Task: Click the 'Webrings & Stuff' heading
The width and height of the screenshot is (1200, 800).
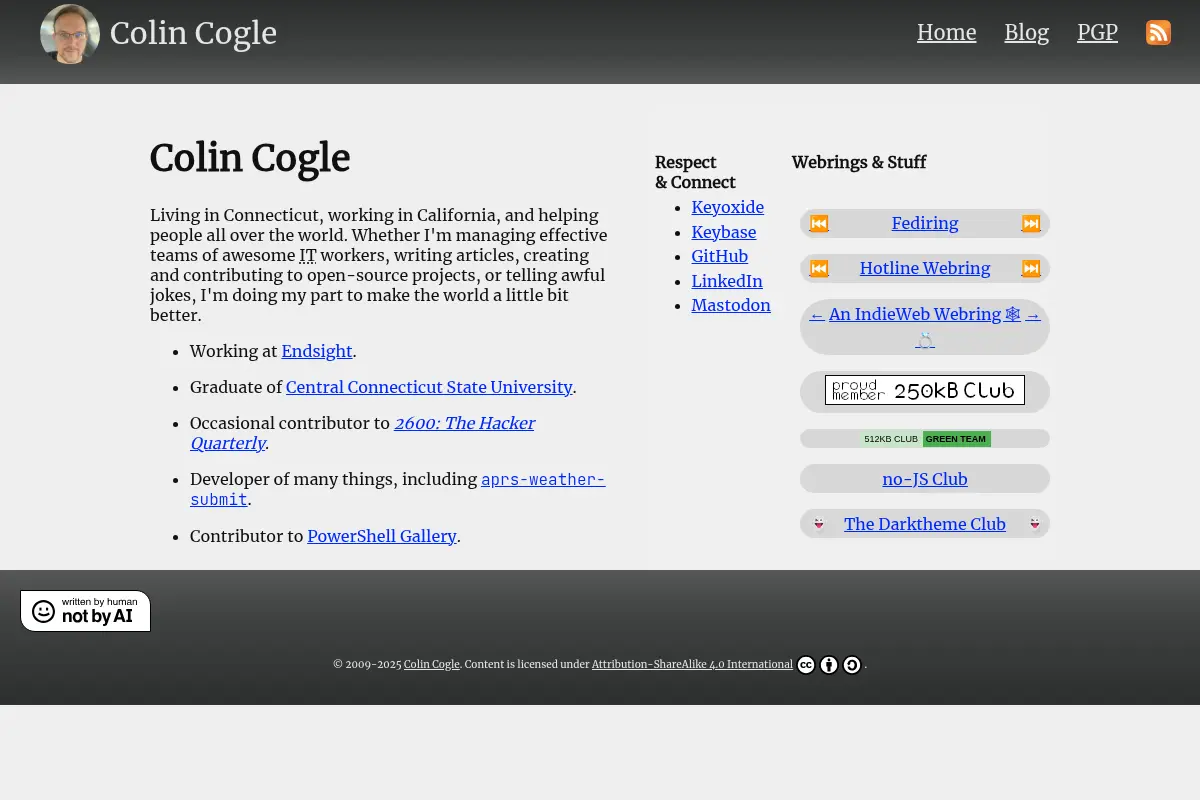Action: tap(859, 162)
